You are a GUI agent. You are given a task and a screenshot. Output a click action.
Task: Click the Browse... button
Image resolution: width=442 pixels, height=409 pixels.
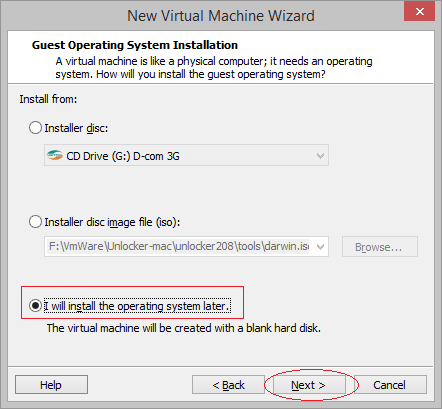tap(380, 247)
